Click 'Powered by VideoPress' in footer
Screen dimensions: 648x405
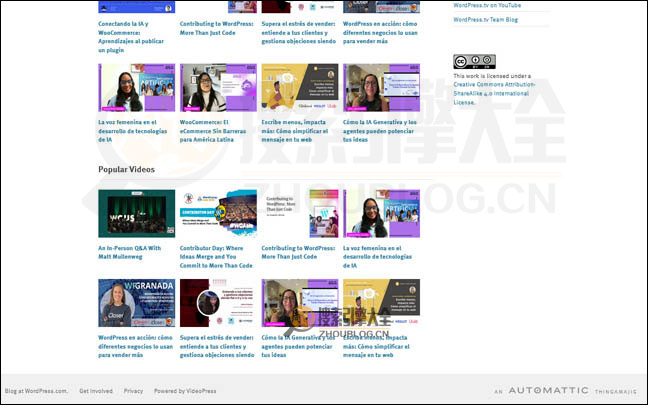click(x=185, y=391)
